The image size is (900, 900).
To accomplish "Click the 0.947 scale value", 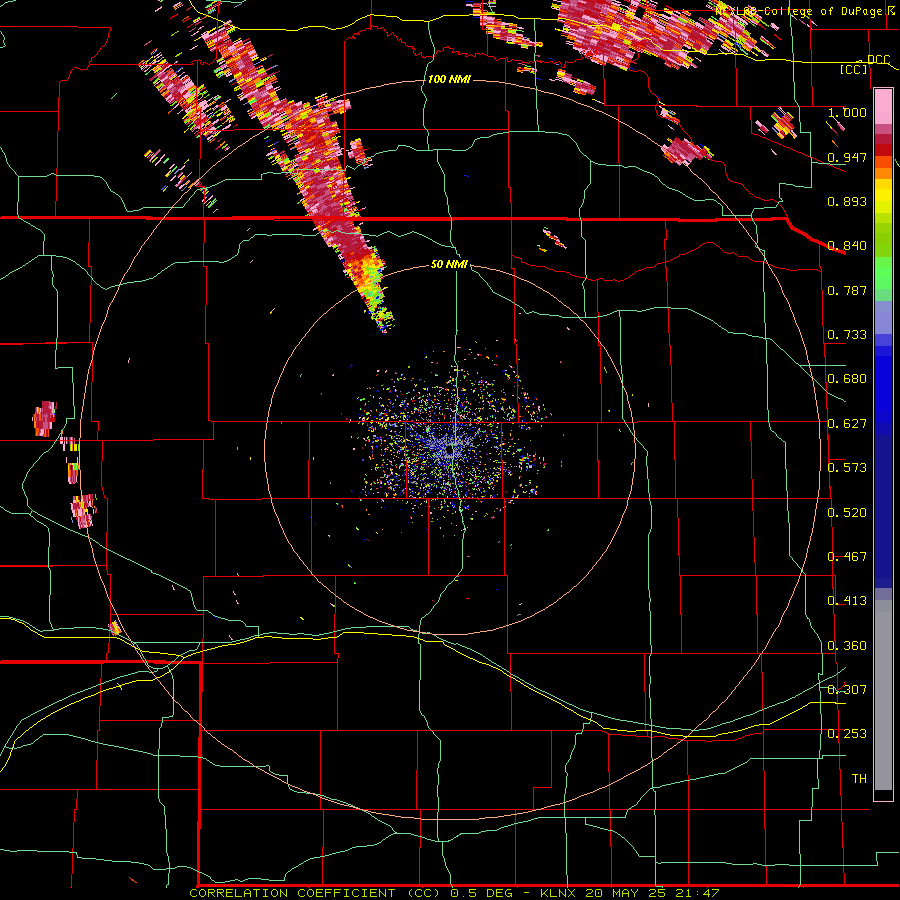I will pos(847,157).
